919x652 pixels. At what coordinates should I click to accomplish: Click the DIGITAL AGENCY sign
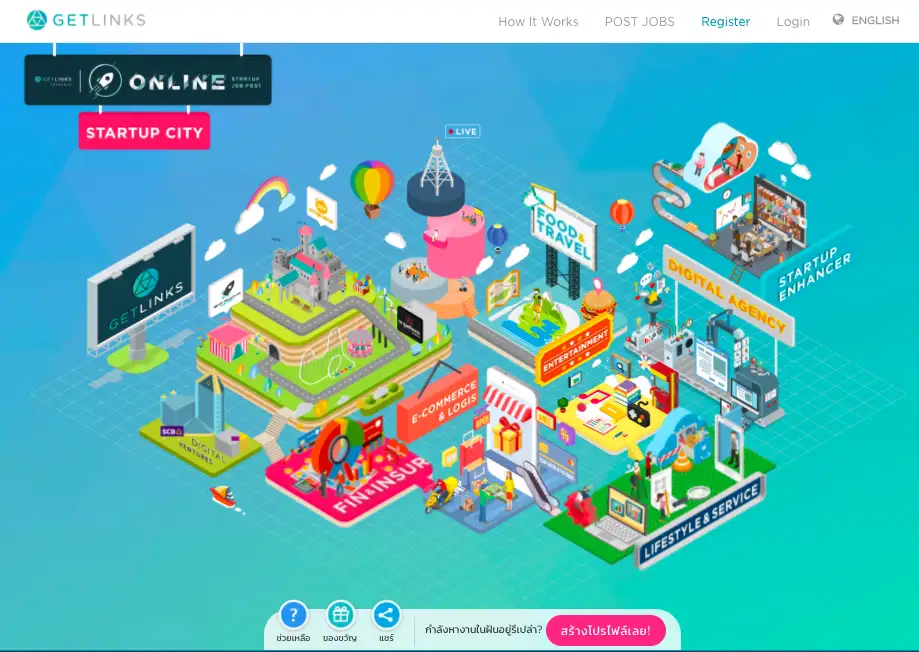pyautogui.click(x=723, y=290)
